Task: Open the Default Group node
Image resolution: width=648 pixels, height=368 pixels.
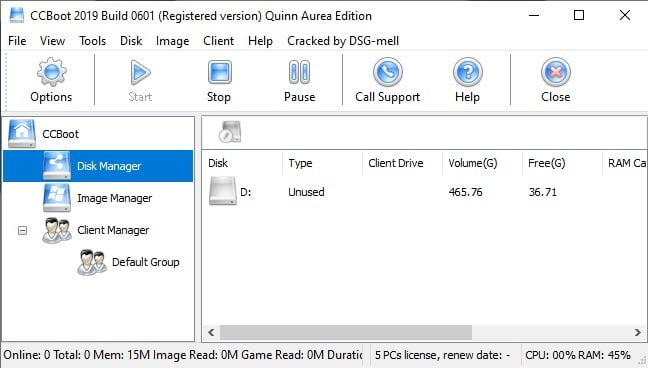Action: pos(145,262)
